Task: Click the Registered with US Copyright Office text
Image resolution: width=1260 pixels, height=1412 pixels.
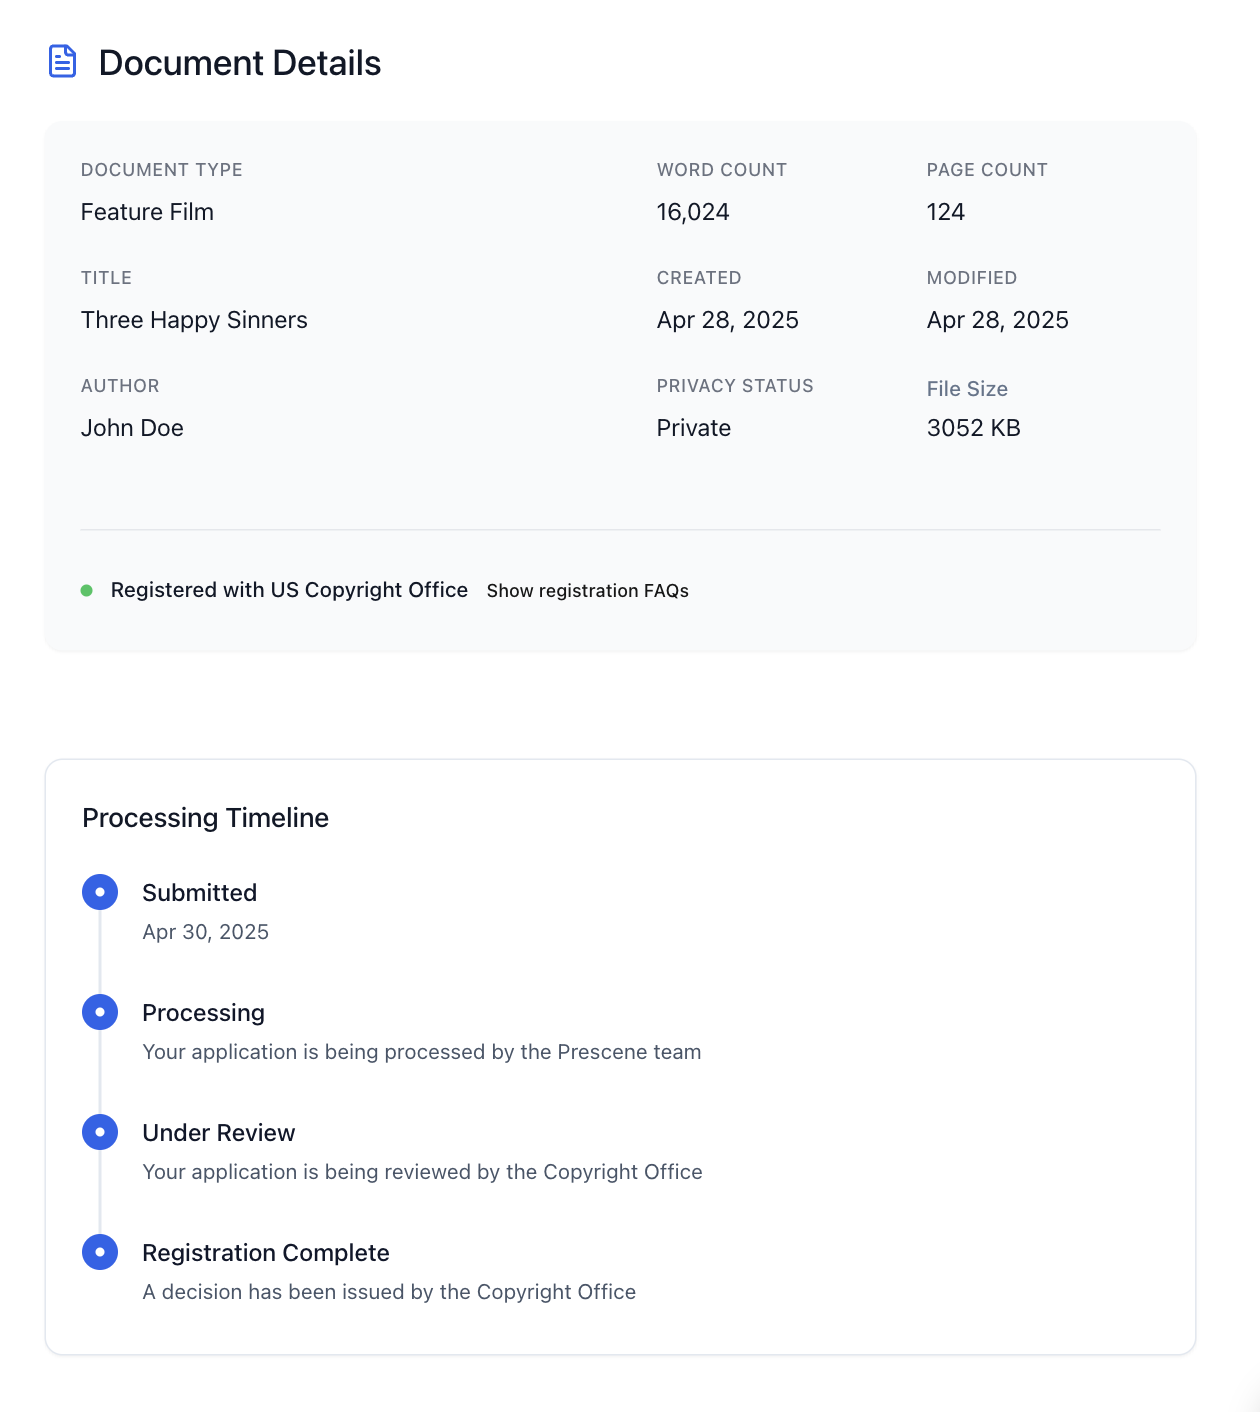Action: (289, 590)
